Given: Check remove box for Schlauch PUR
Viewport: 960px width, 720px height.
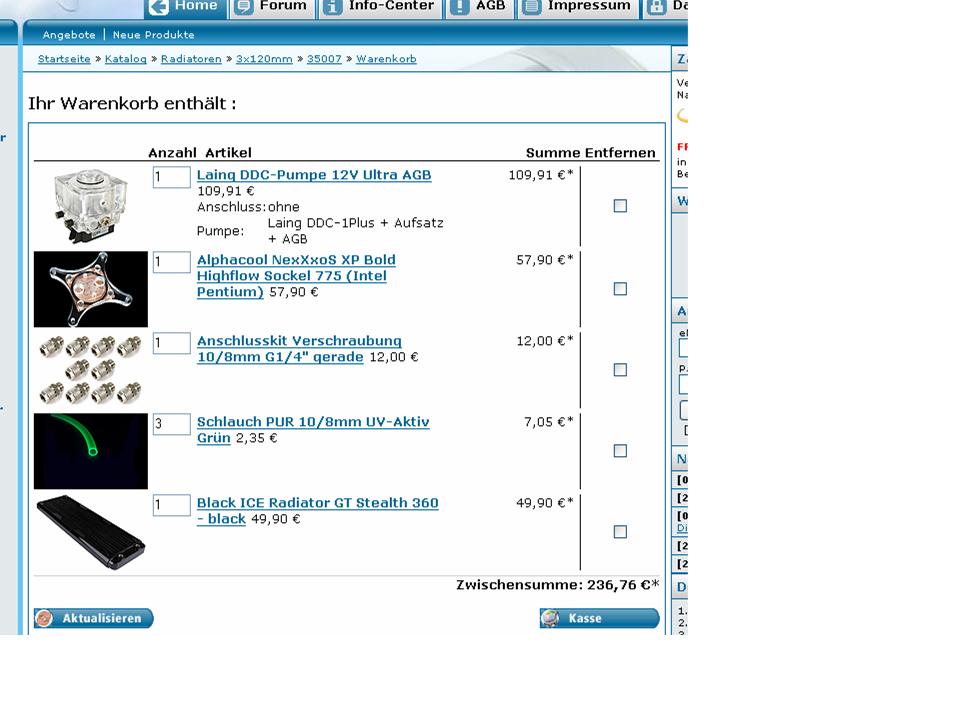Looking at the screenshot, I should click(620, 451).
